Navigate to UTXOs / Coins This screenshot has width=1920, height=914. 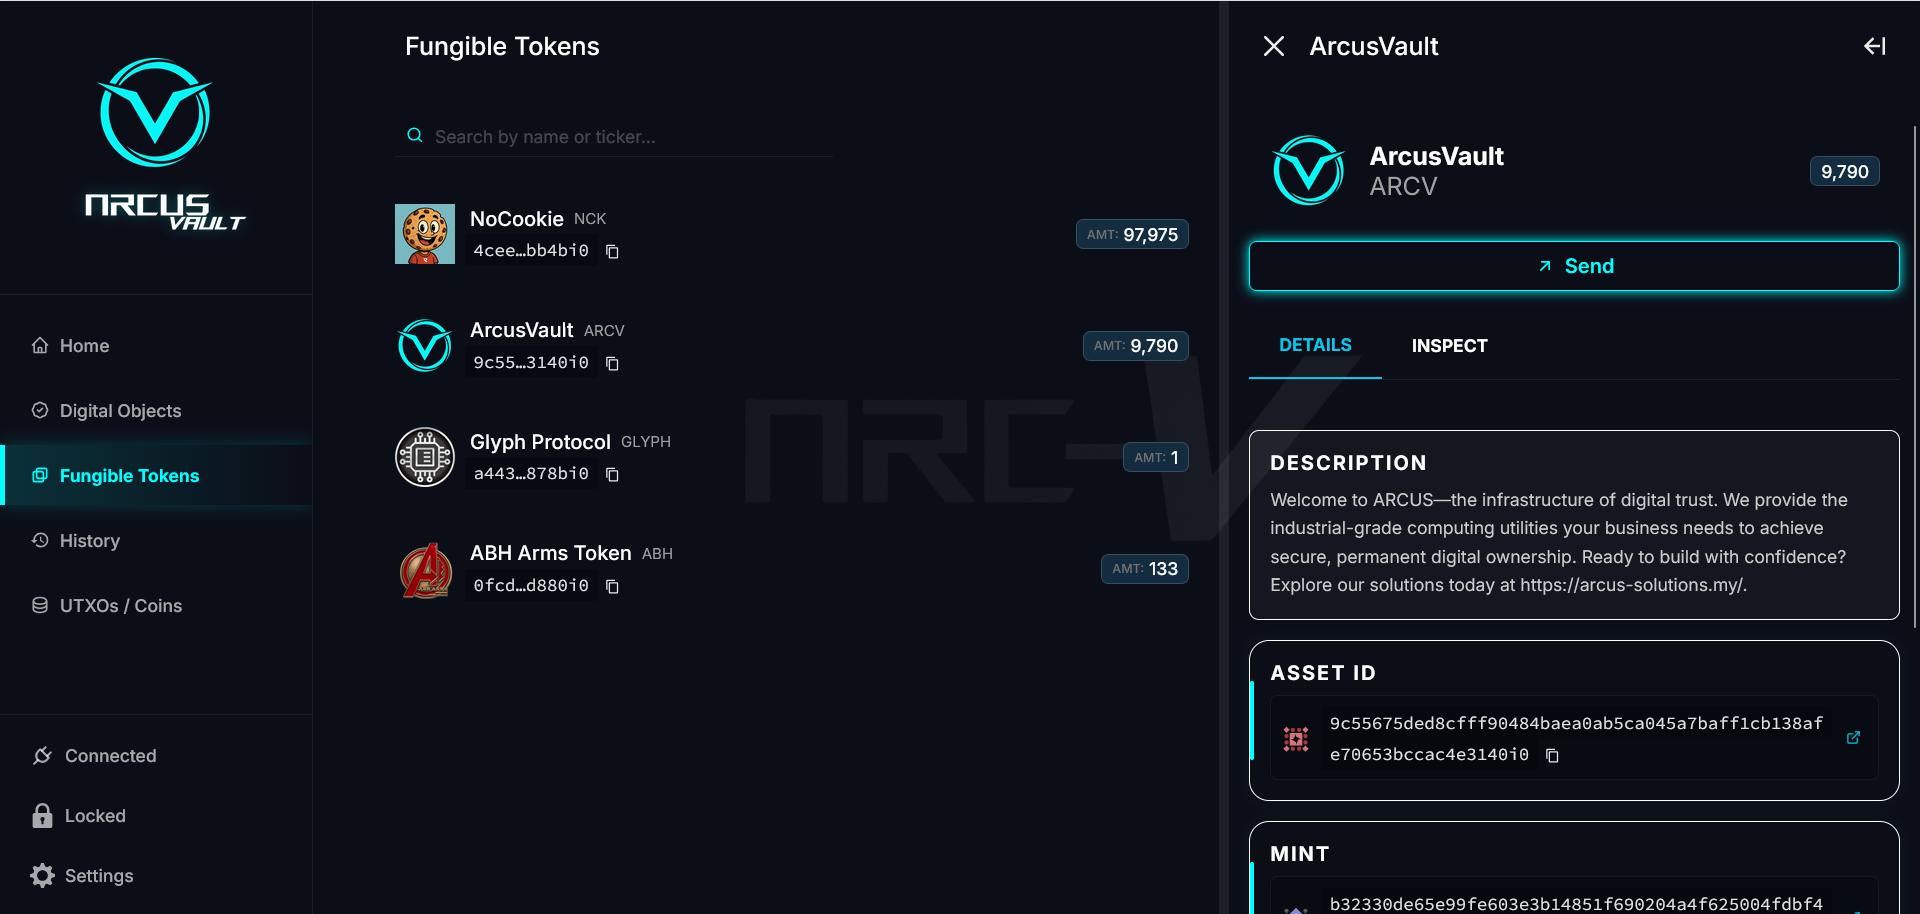(120, 606)
